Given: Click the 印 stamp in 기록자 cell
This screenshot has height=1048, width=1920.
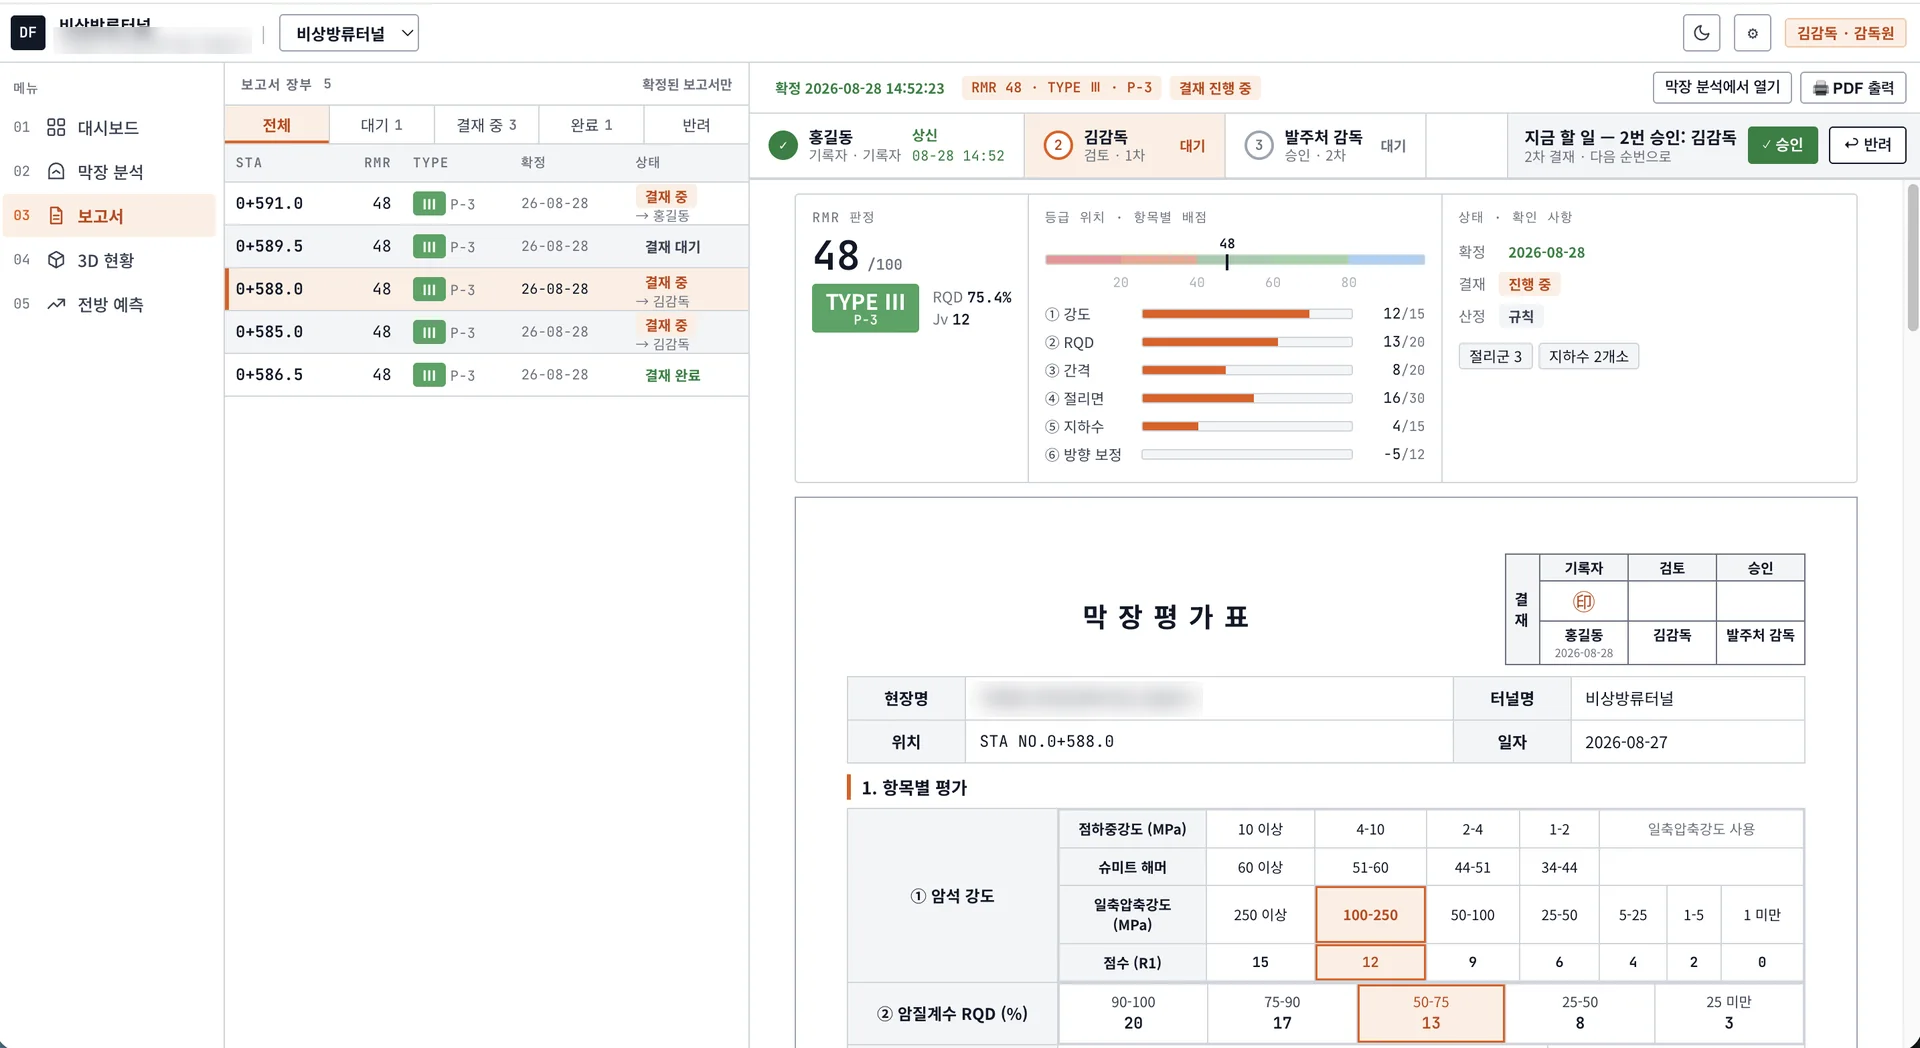Looking at the screenshot, I should [x=1583, y=601].
